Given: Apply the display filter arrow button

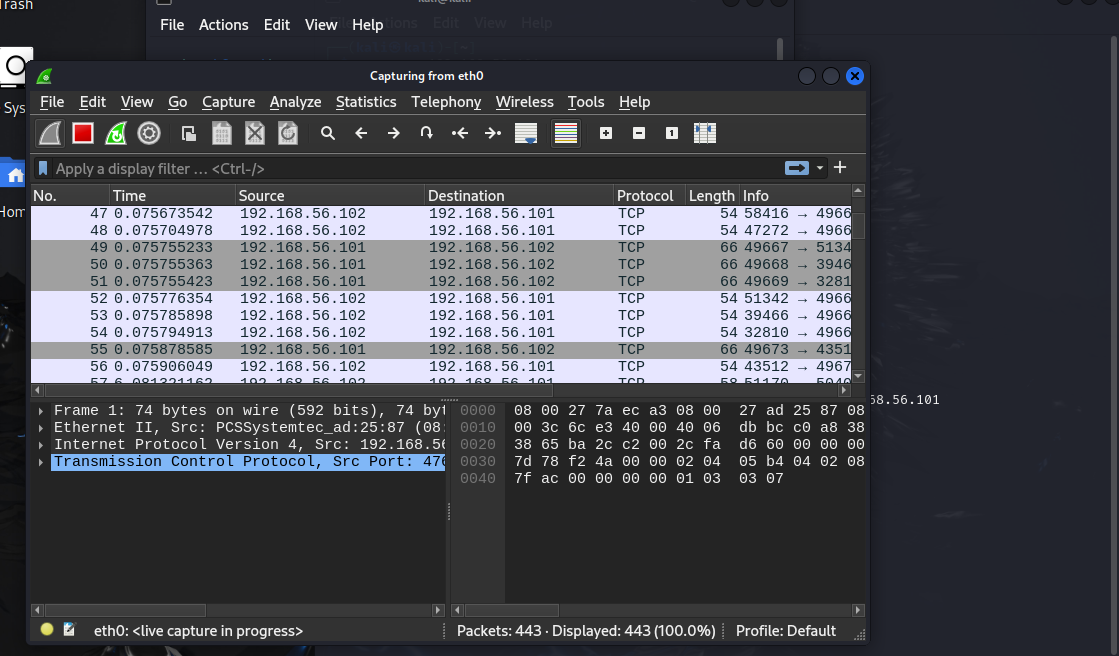Looking at the screenshot, I should click(796, 168).
